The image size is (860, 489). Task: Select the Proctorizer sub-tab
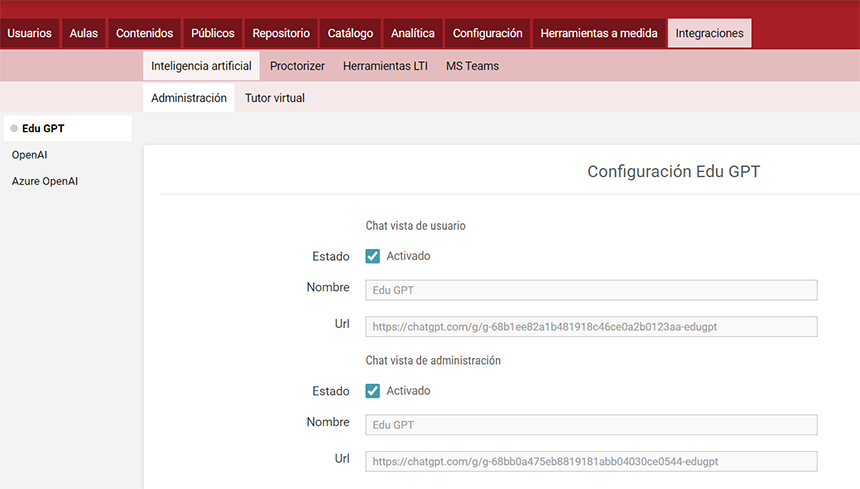[297, 66]
